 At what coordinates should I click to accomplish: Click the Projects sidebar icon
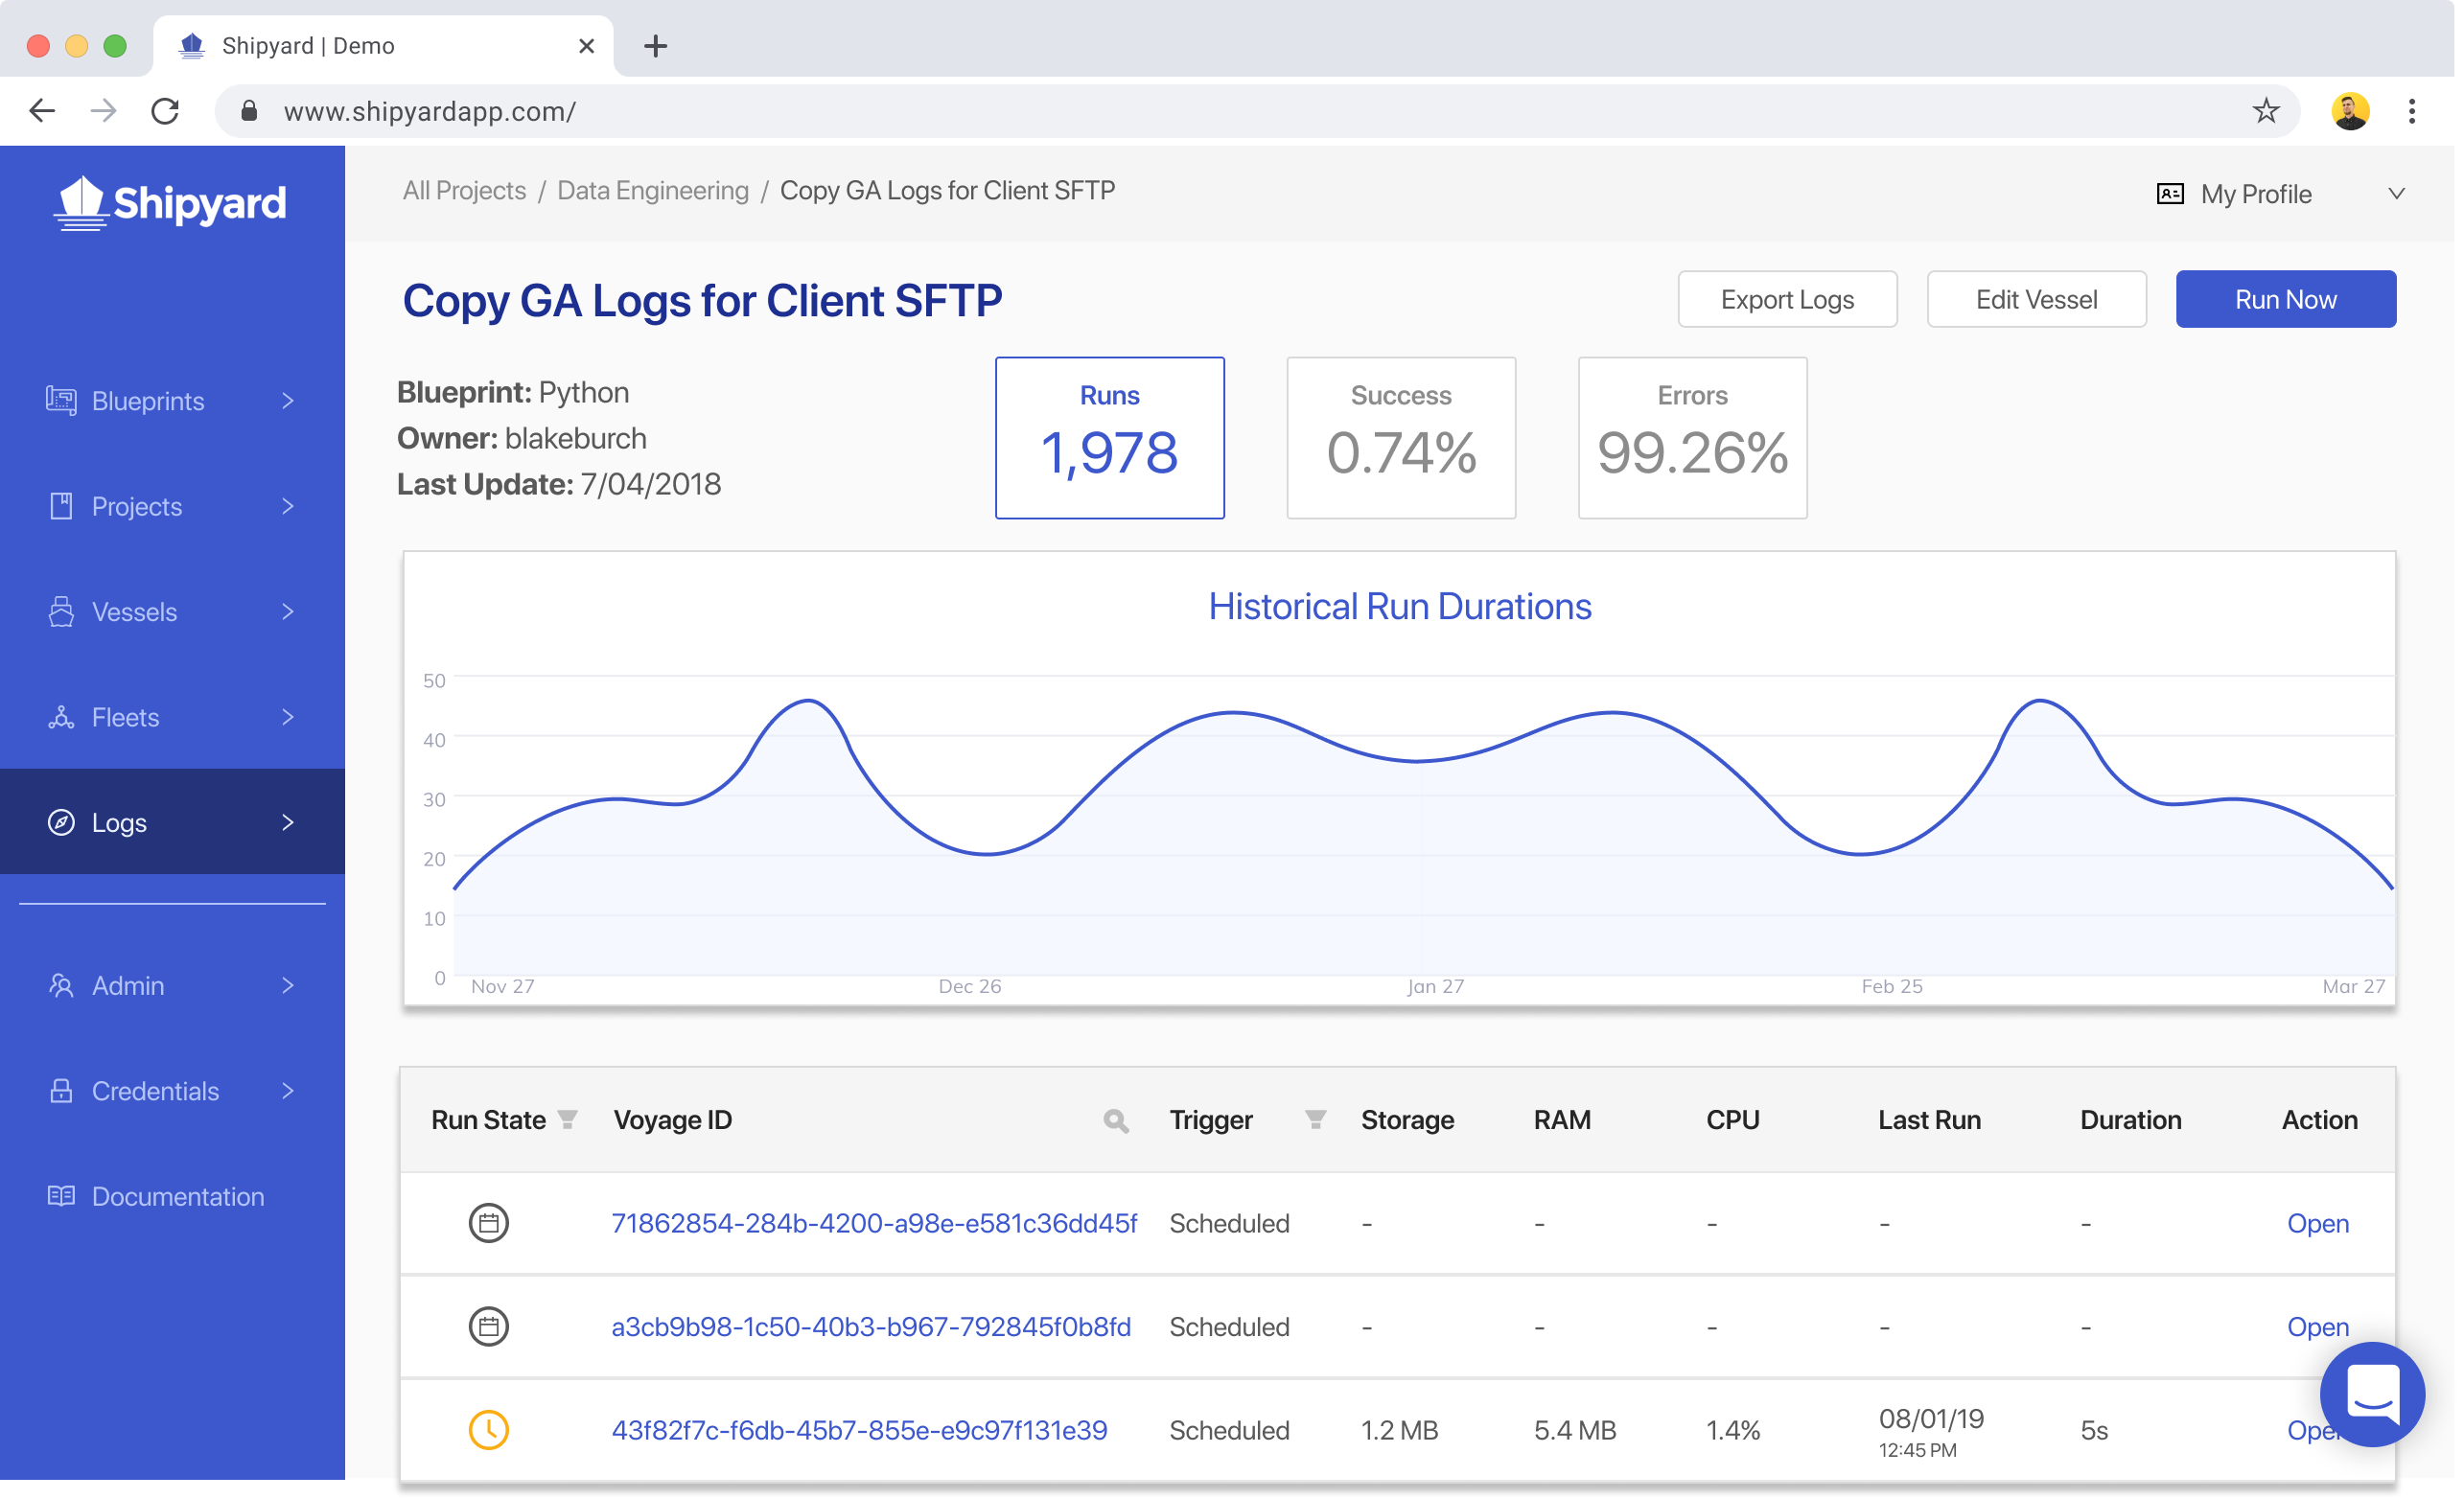click(61, 507)
